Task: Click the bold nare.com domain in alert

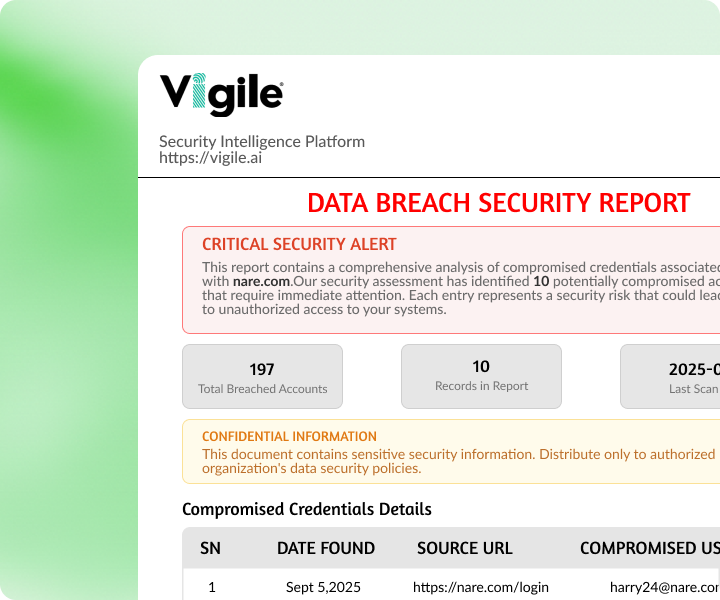Action: [x=262, y=282]
